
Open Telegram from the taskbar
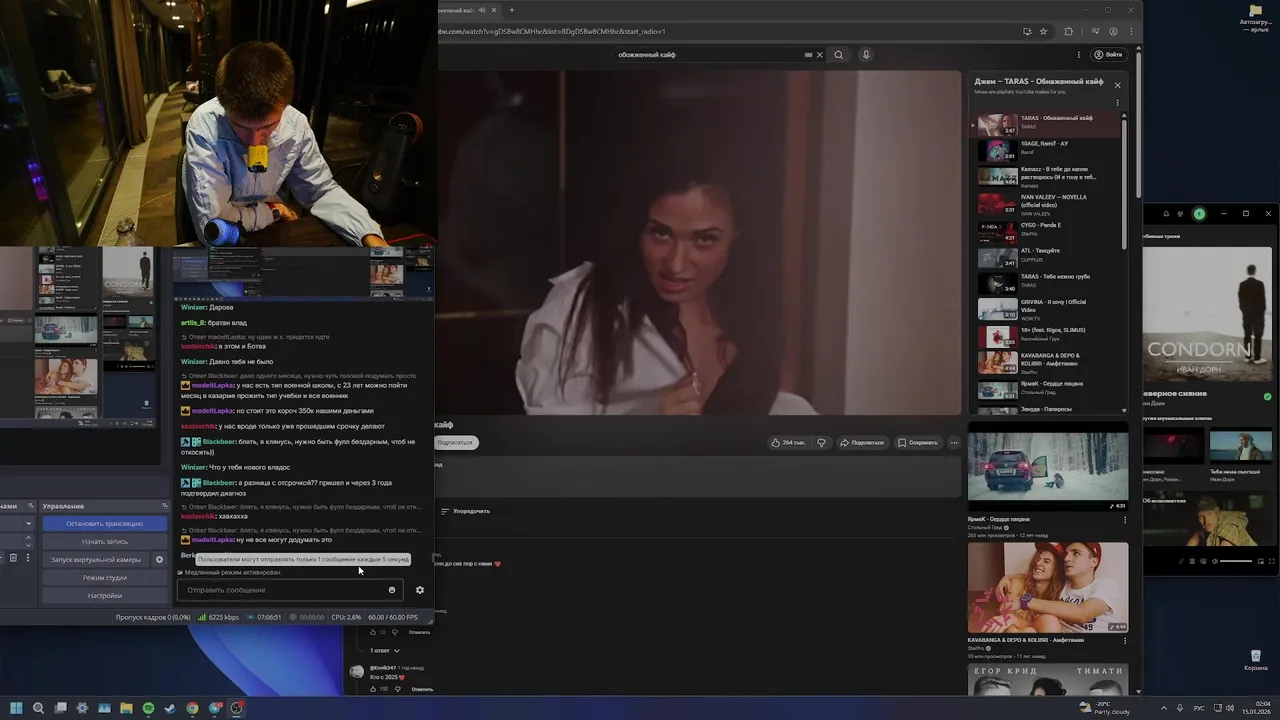point(214,708)
